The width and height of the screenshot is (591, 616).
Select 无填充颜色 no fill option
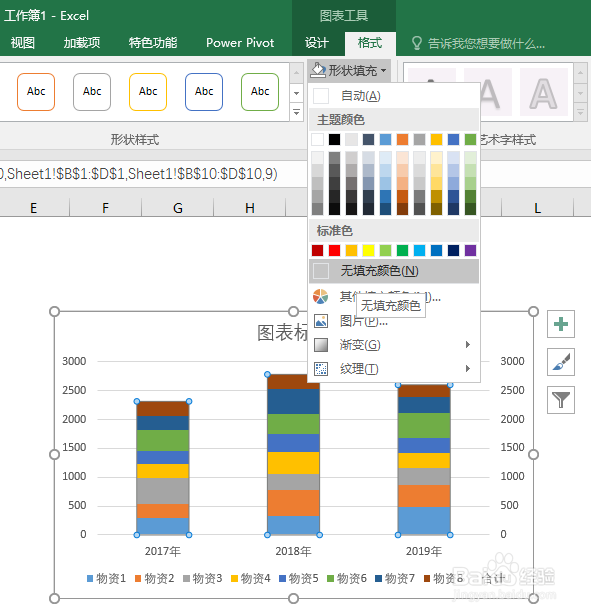point(394,271)
